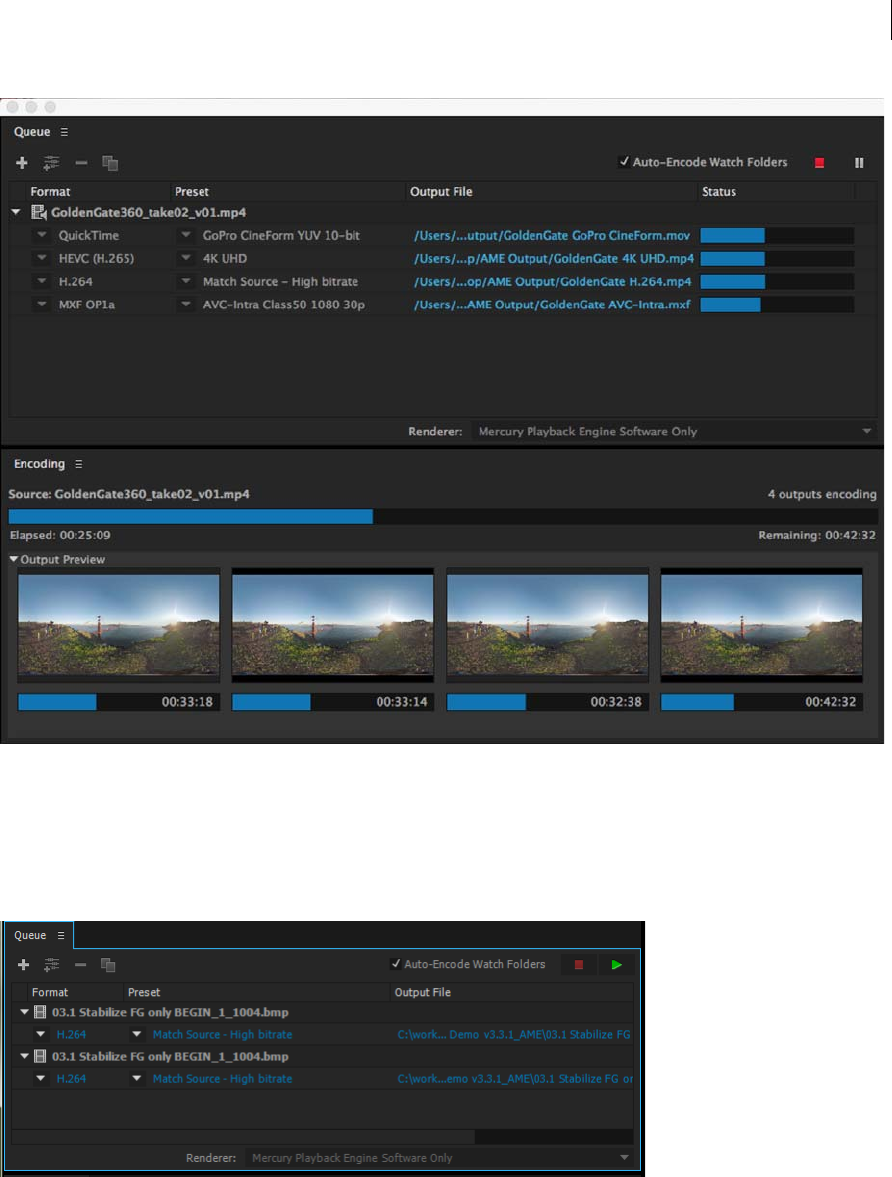This screenshot has height=1177, width=892.
Task: Open the format dropdown for MXF OP1a
Action: tap(42, 304)
